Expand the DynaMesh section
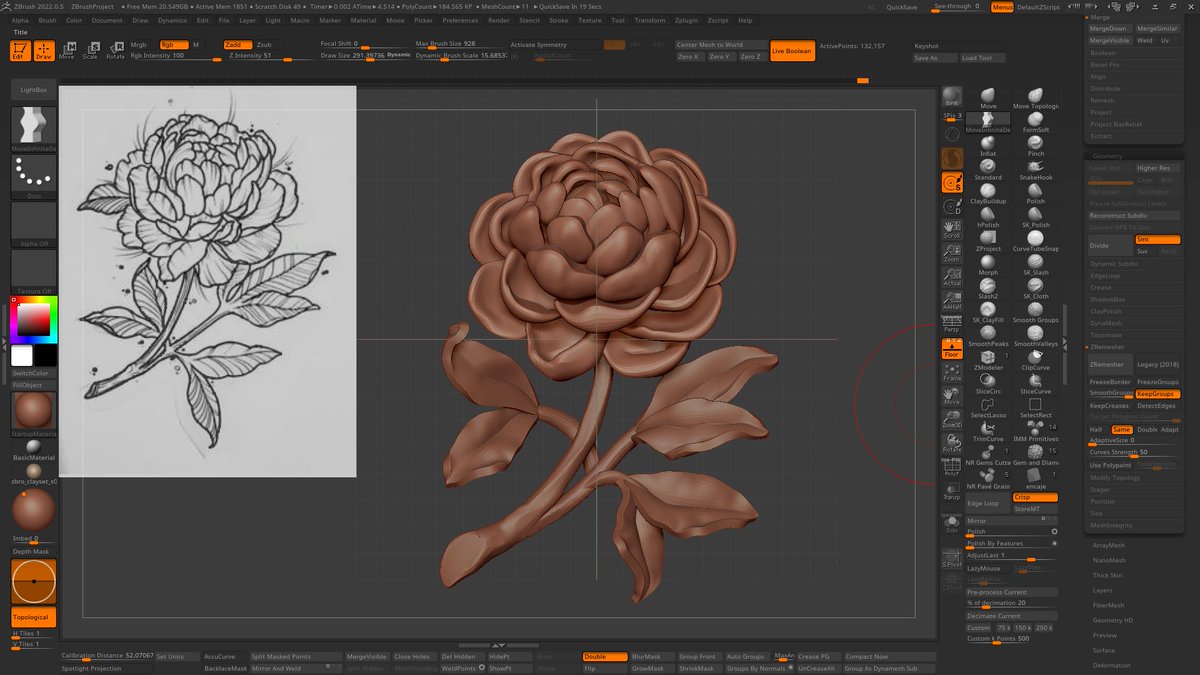The height and width of the screenshot is (675, 1200). (x=1106, y=323)
